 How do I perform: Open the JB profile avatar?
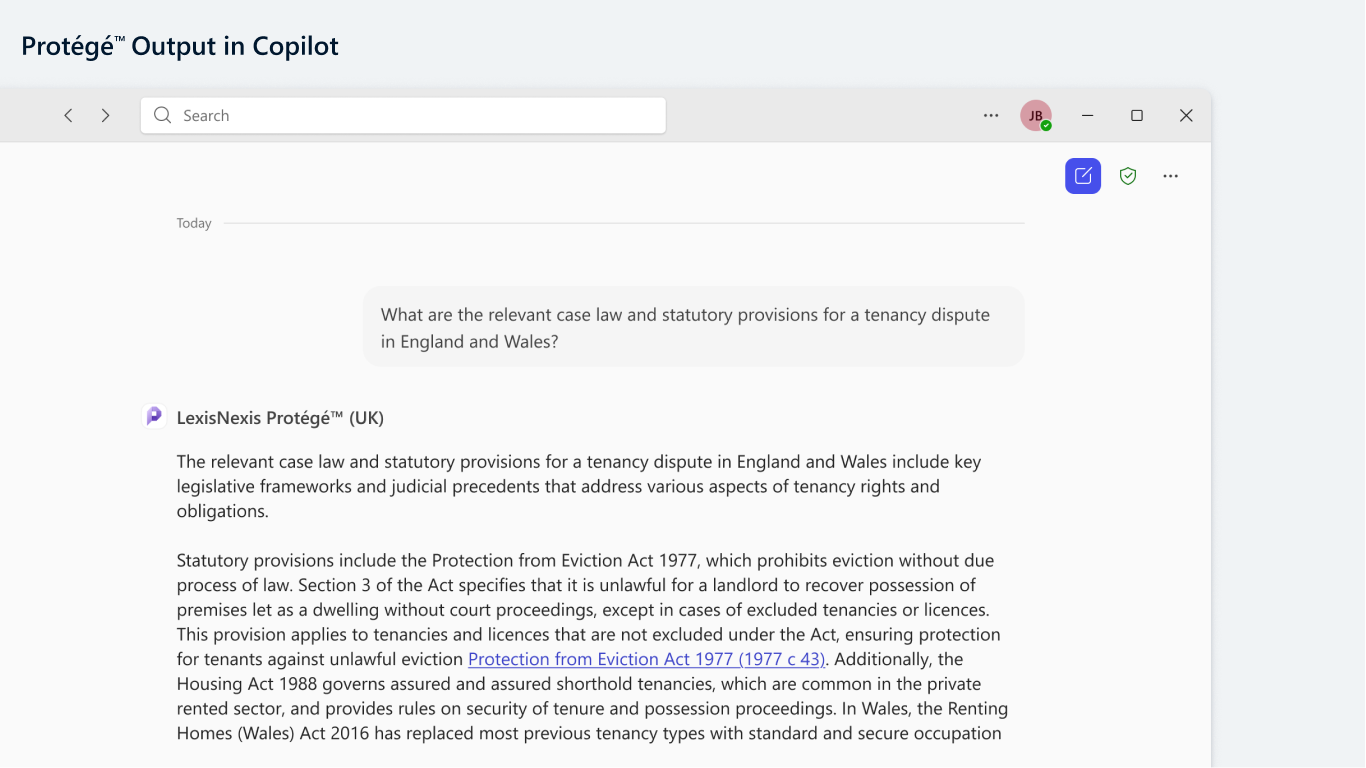click(x=1035, y=115)
